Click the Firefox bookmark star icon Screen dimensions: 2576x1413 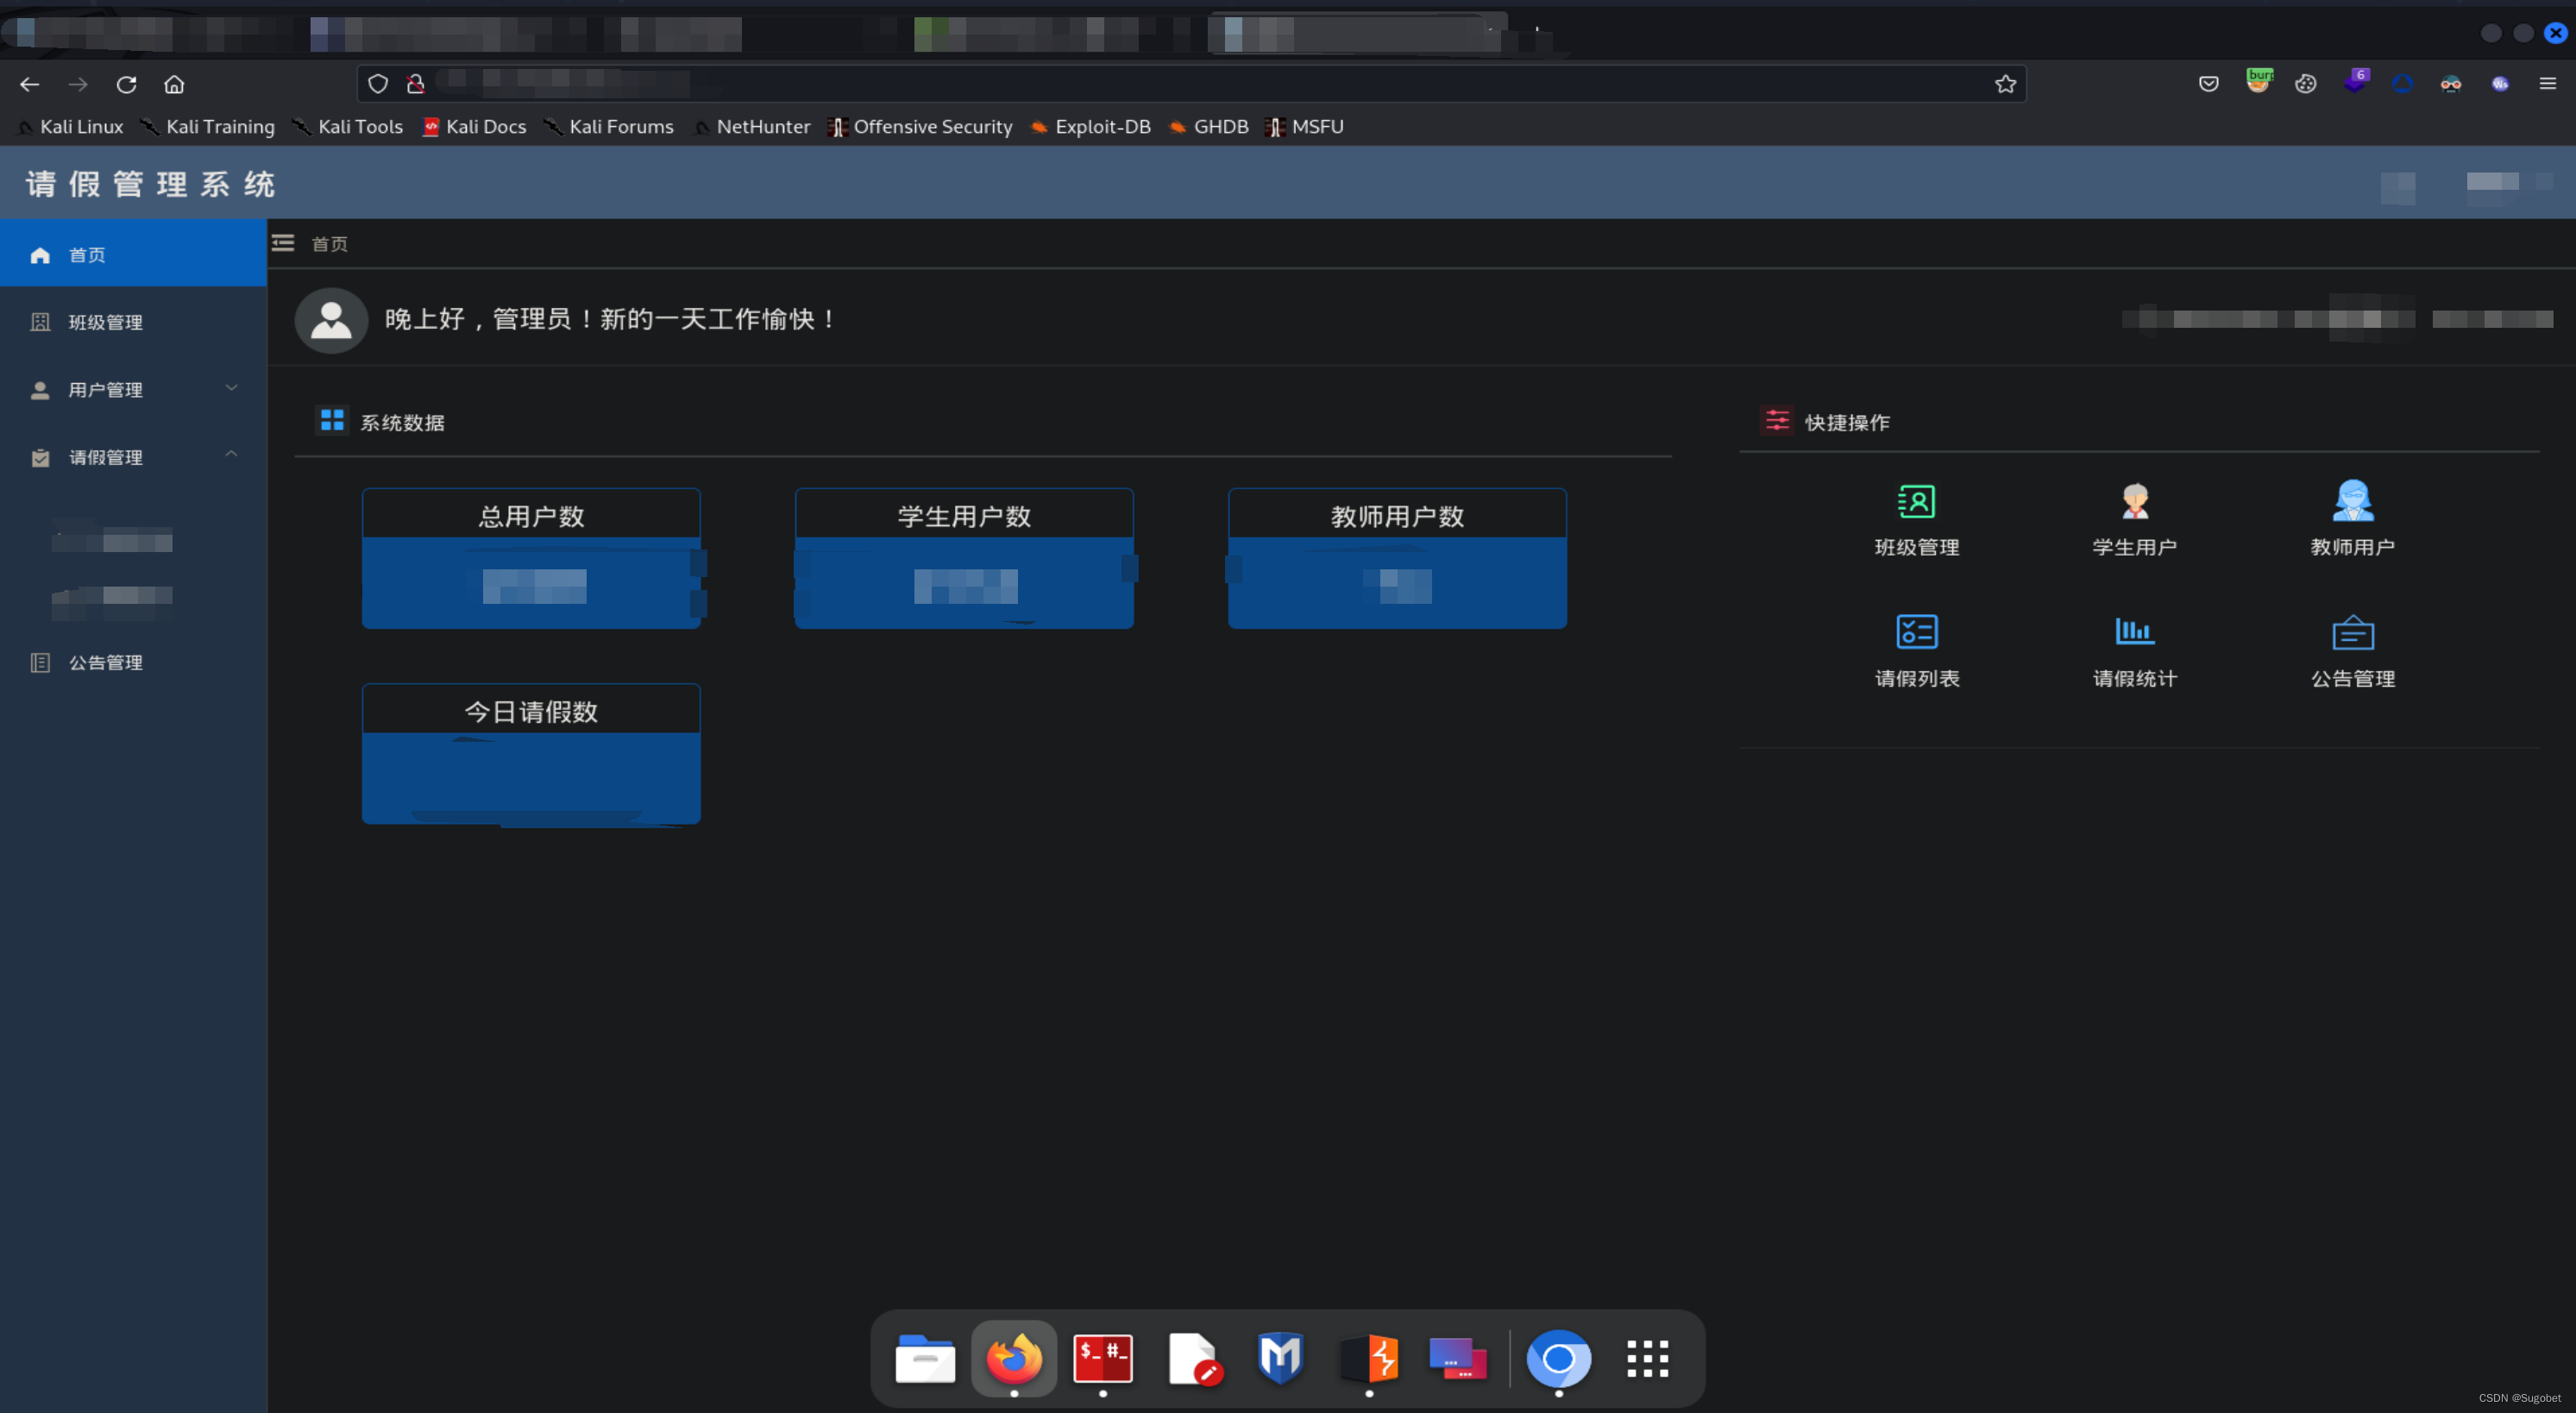pyautogui.click(x=2005, y=84)
